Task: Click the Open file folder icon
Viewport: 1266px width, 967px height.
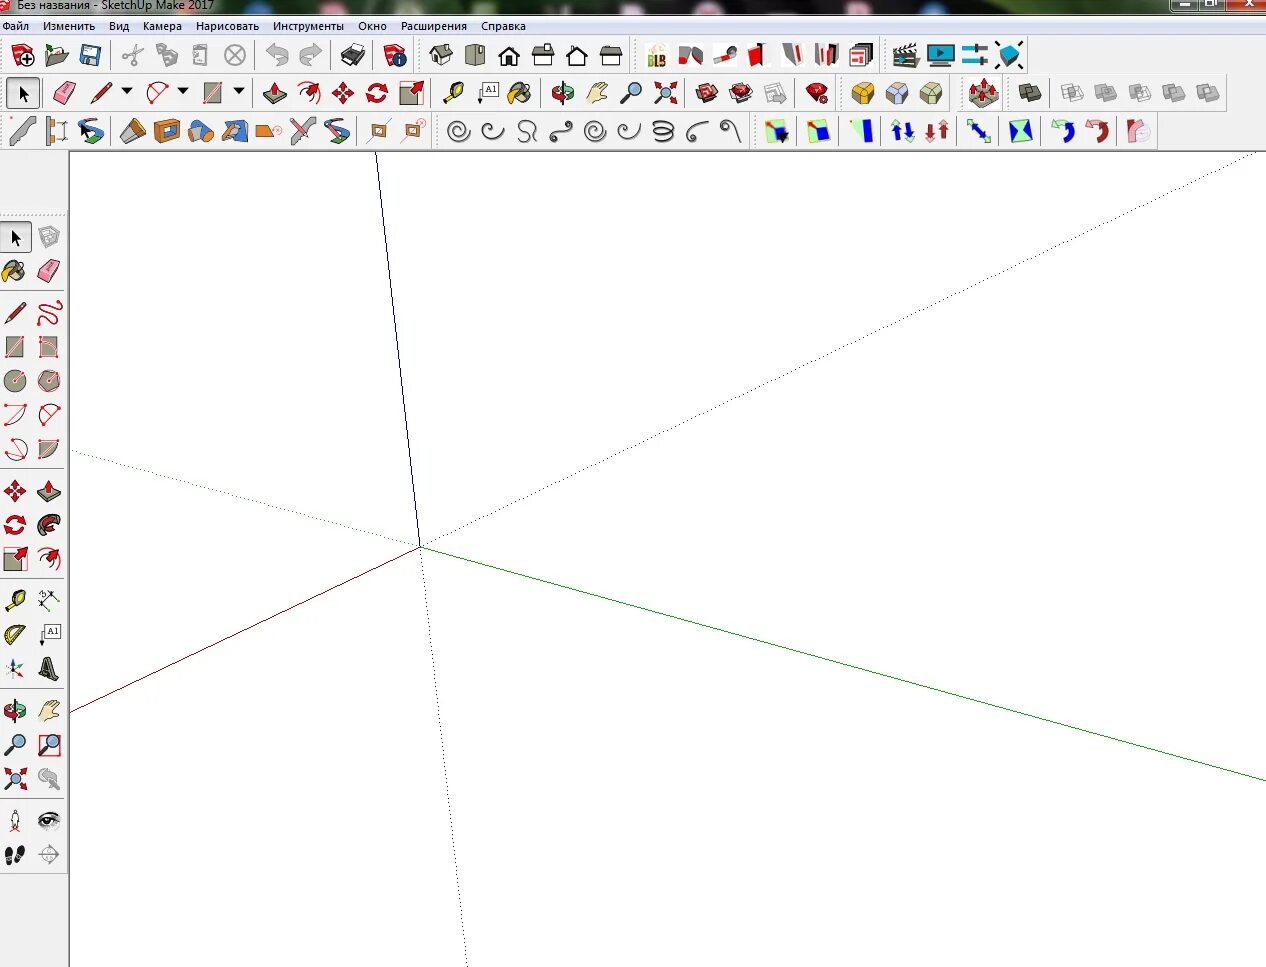Action: click(57, 55)
